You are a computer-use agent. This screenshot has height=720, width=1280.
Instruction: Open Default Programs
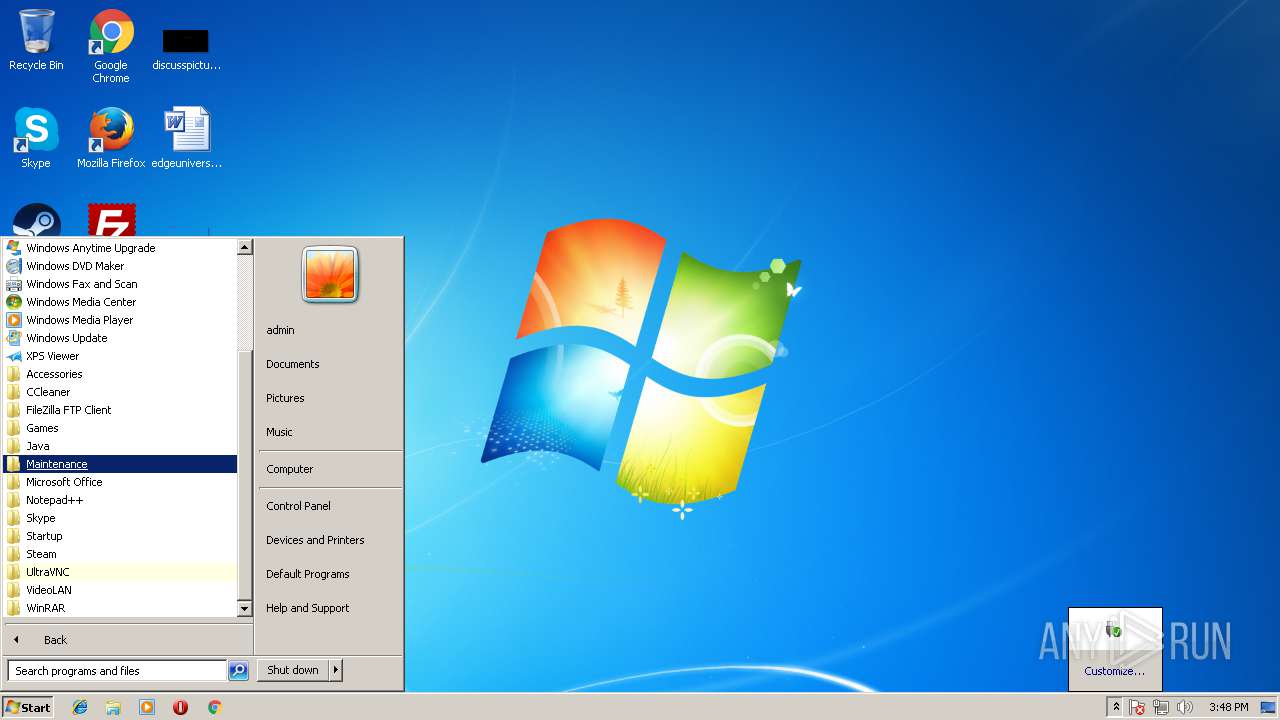[x=330, y=574]
